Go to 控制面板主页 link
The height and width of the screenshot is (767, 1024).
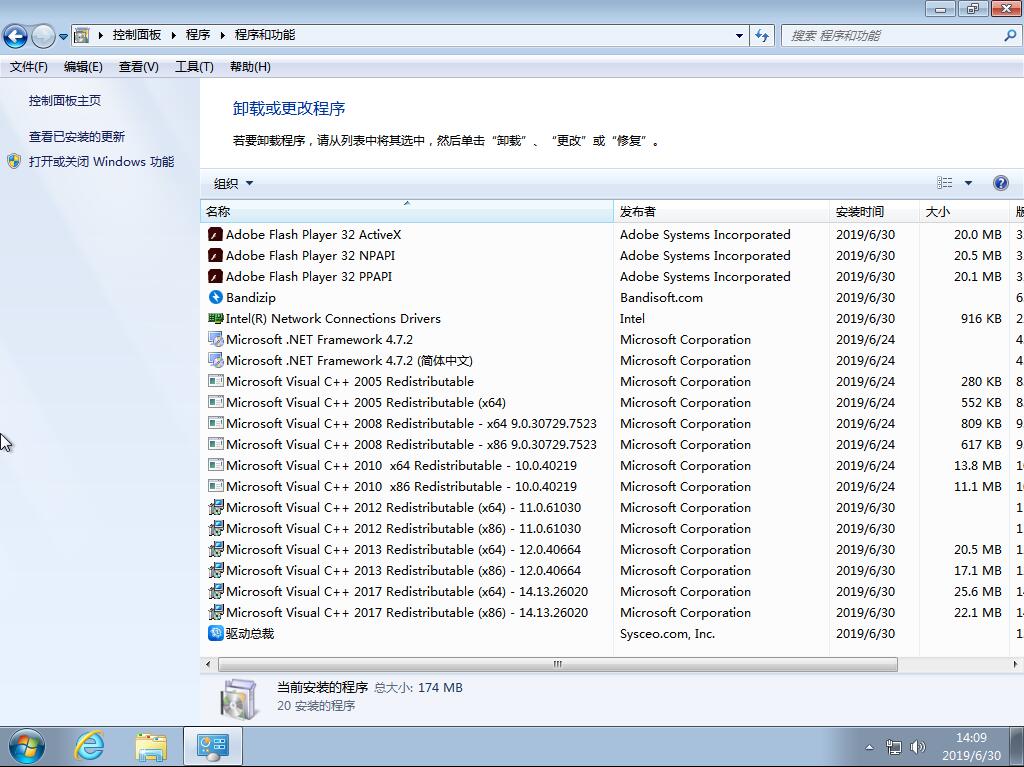(x=65, y=101)
